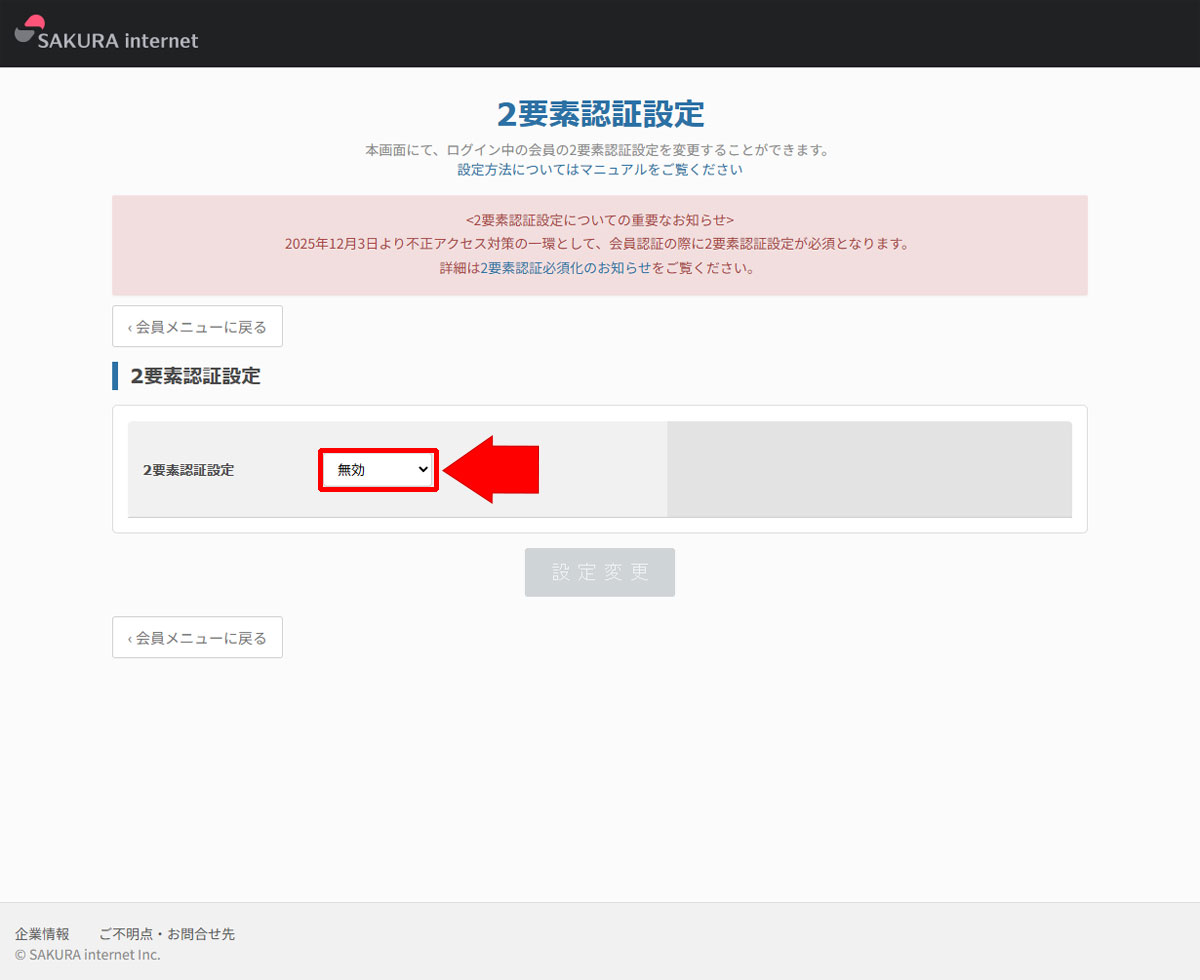1200x980 pixels.
Task: Click the "SAKURA internet" header brand text
Action: (x=118, y=41)
